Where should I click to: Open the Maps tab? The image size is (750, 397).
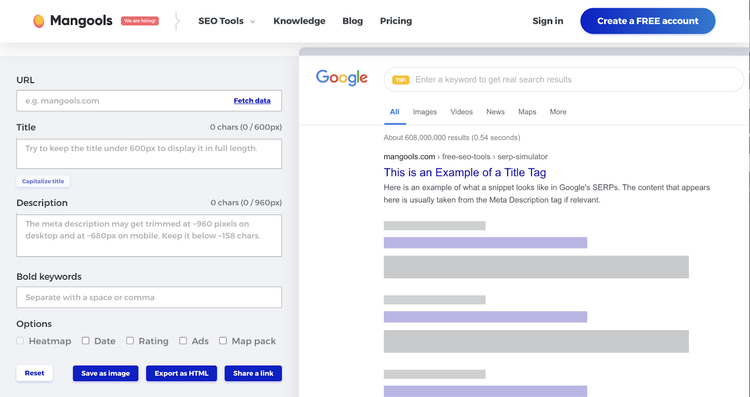point(527,112)
